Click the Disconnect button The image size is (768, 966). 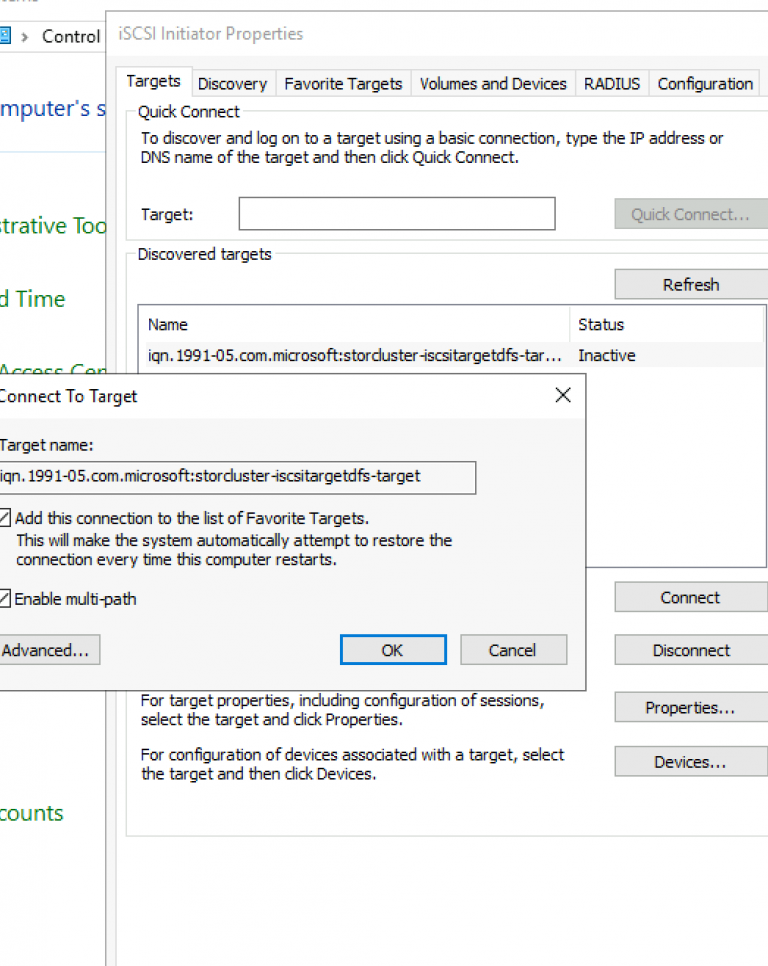tap(690, 650)
